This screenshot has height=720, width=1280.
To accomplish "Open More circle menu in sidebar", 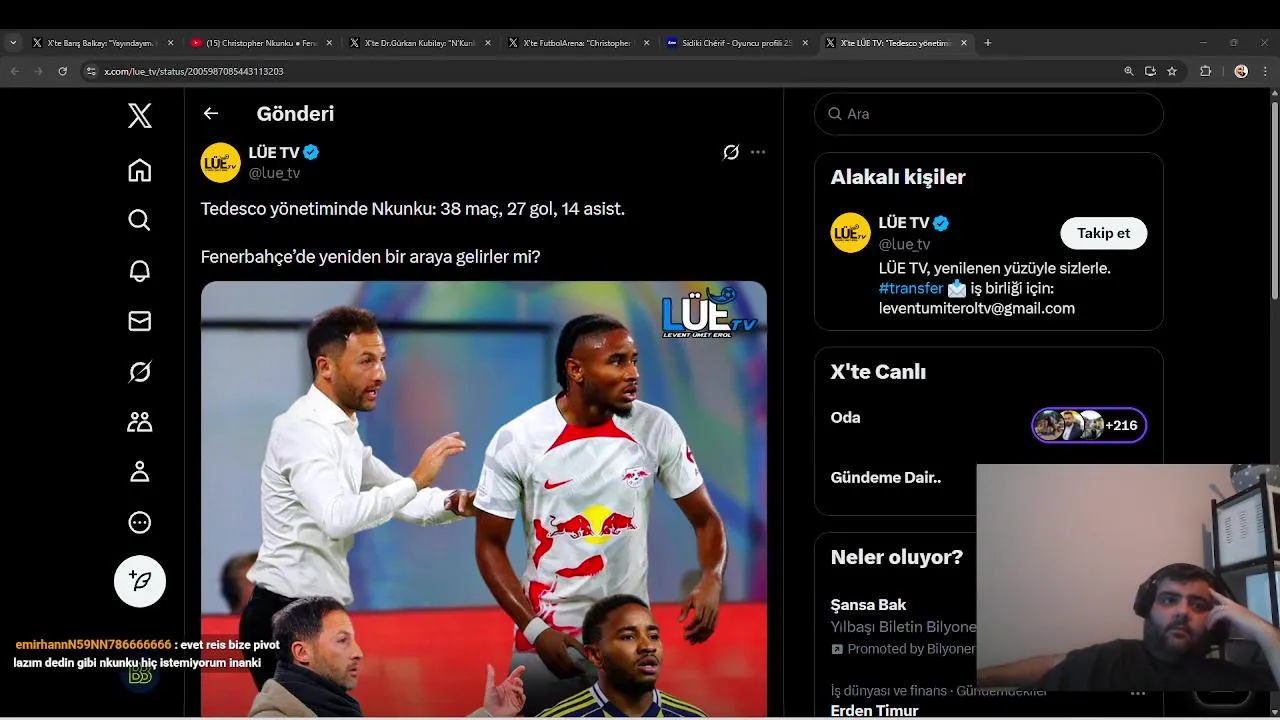I will click(x=140, y=522).
